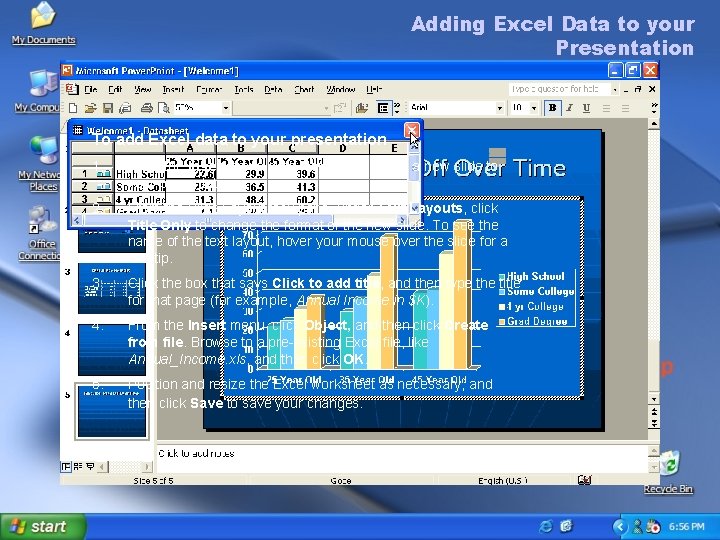Image resolution: width=720 pixels, height=540 pixels.
Task: Open the File menu
Action: 91,89
